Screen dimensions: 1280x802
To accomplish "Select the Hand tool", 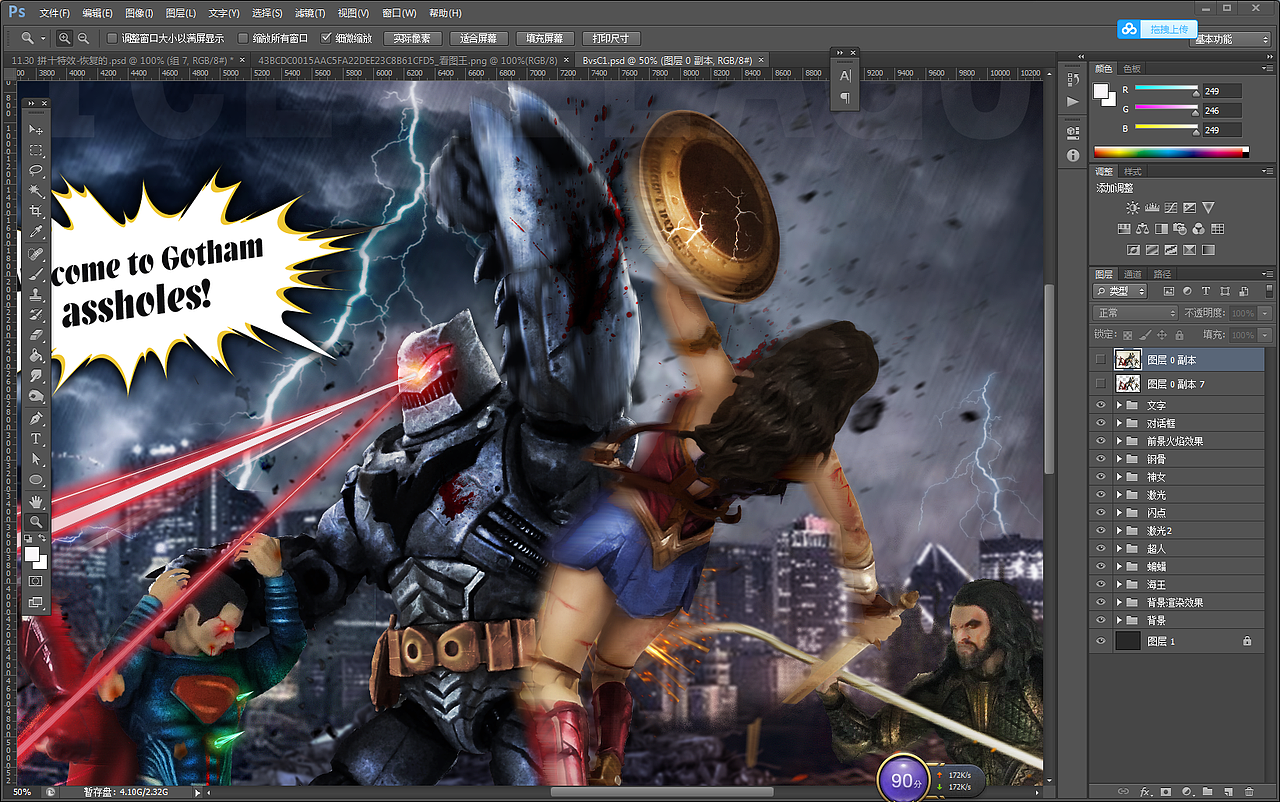I will tap(36, 501).
